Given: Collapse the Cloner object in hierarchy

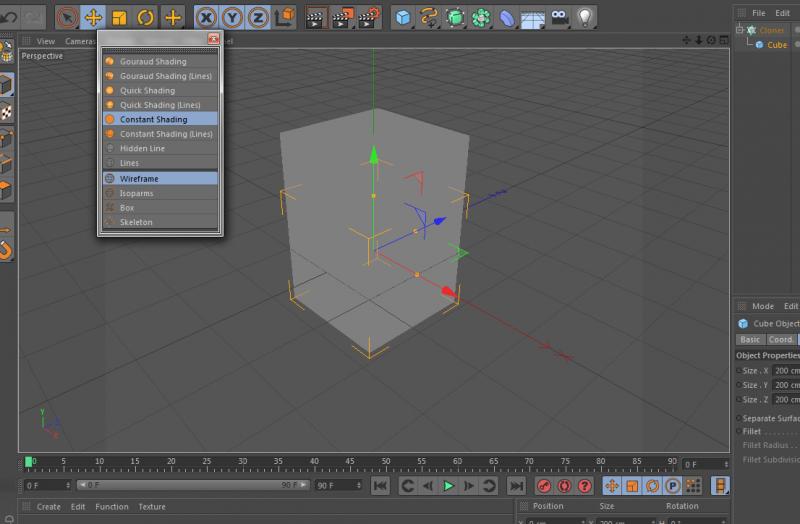Looking at the screenshot, I should point(740,31).
